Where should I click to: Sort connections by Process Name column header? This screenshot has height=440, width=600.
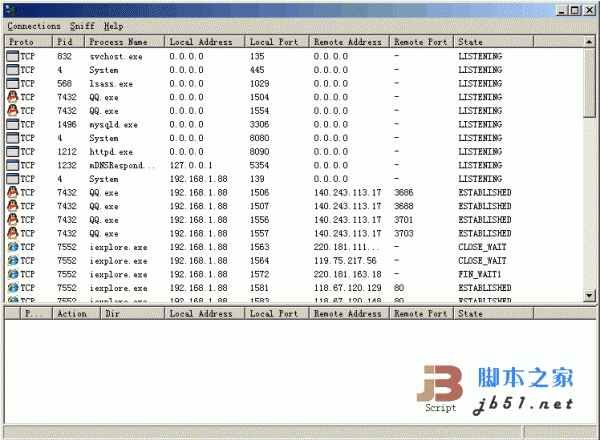tap(125, 42)
